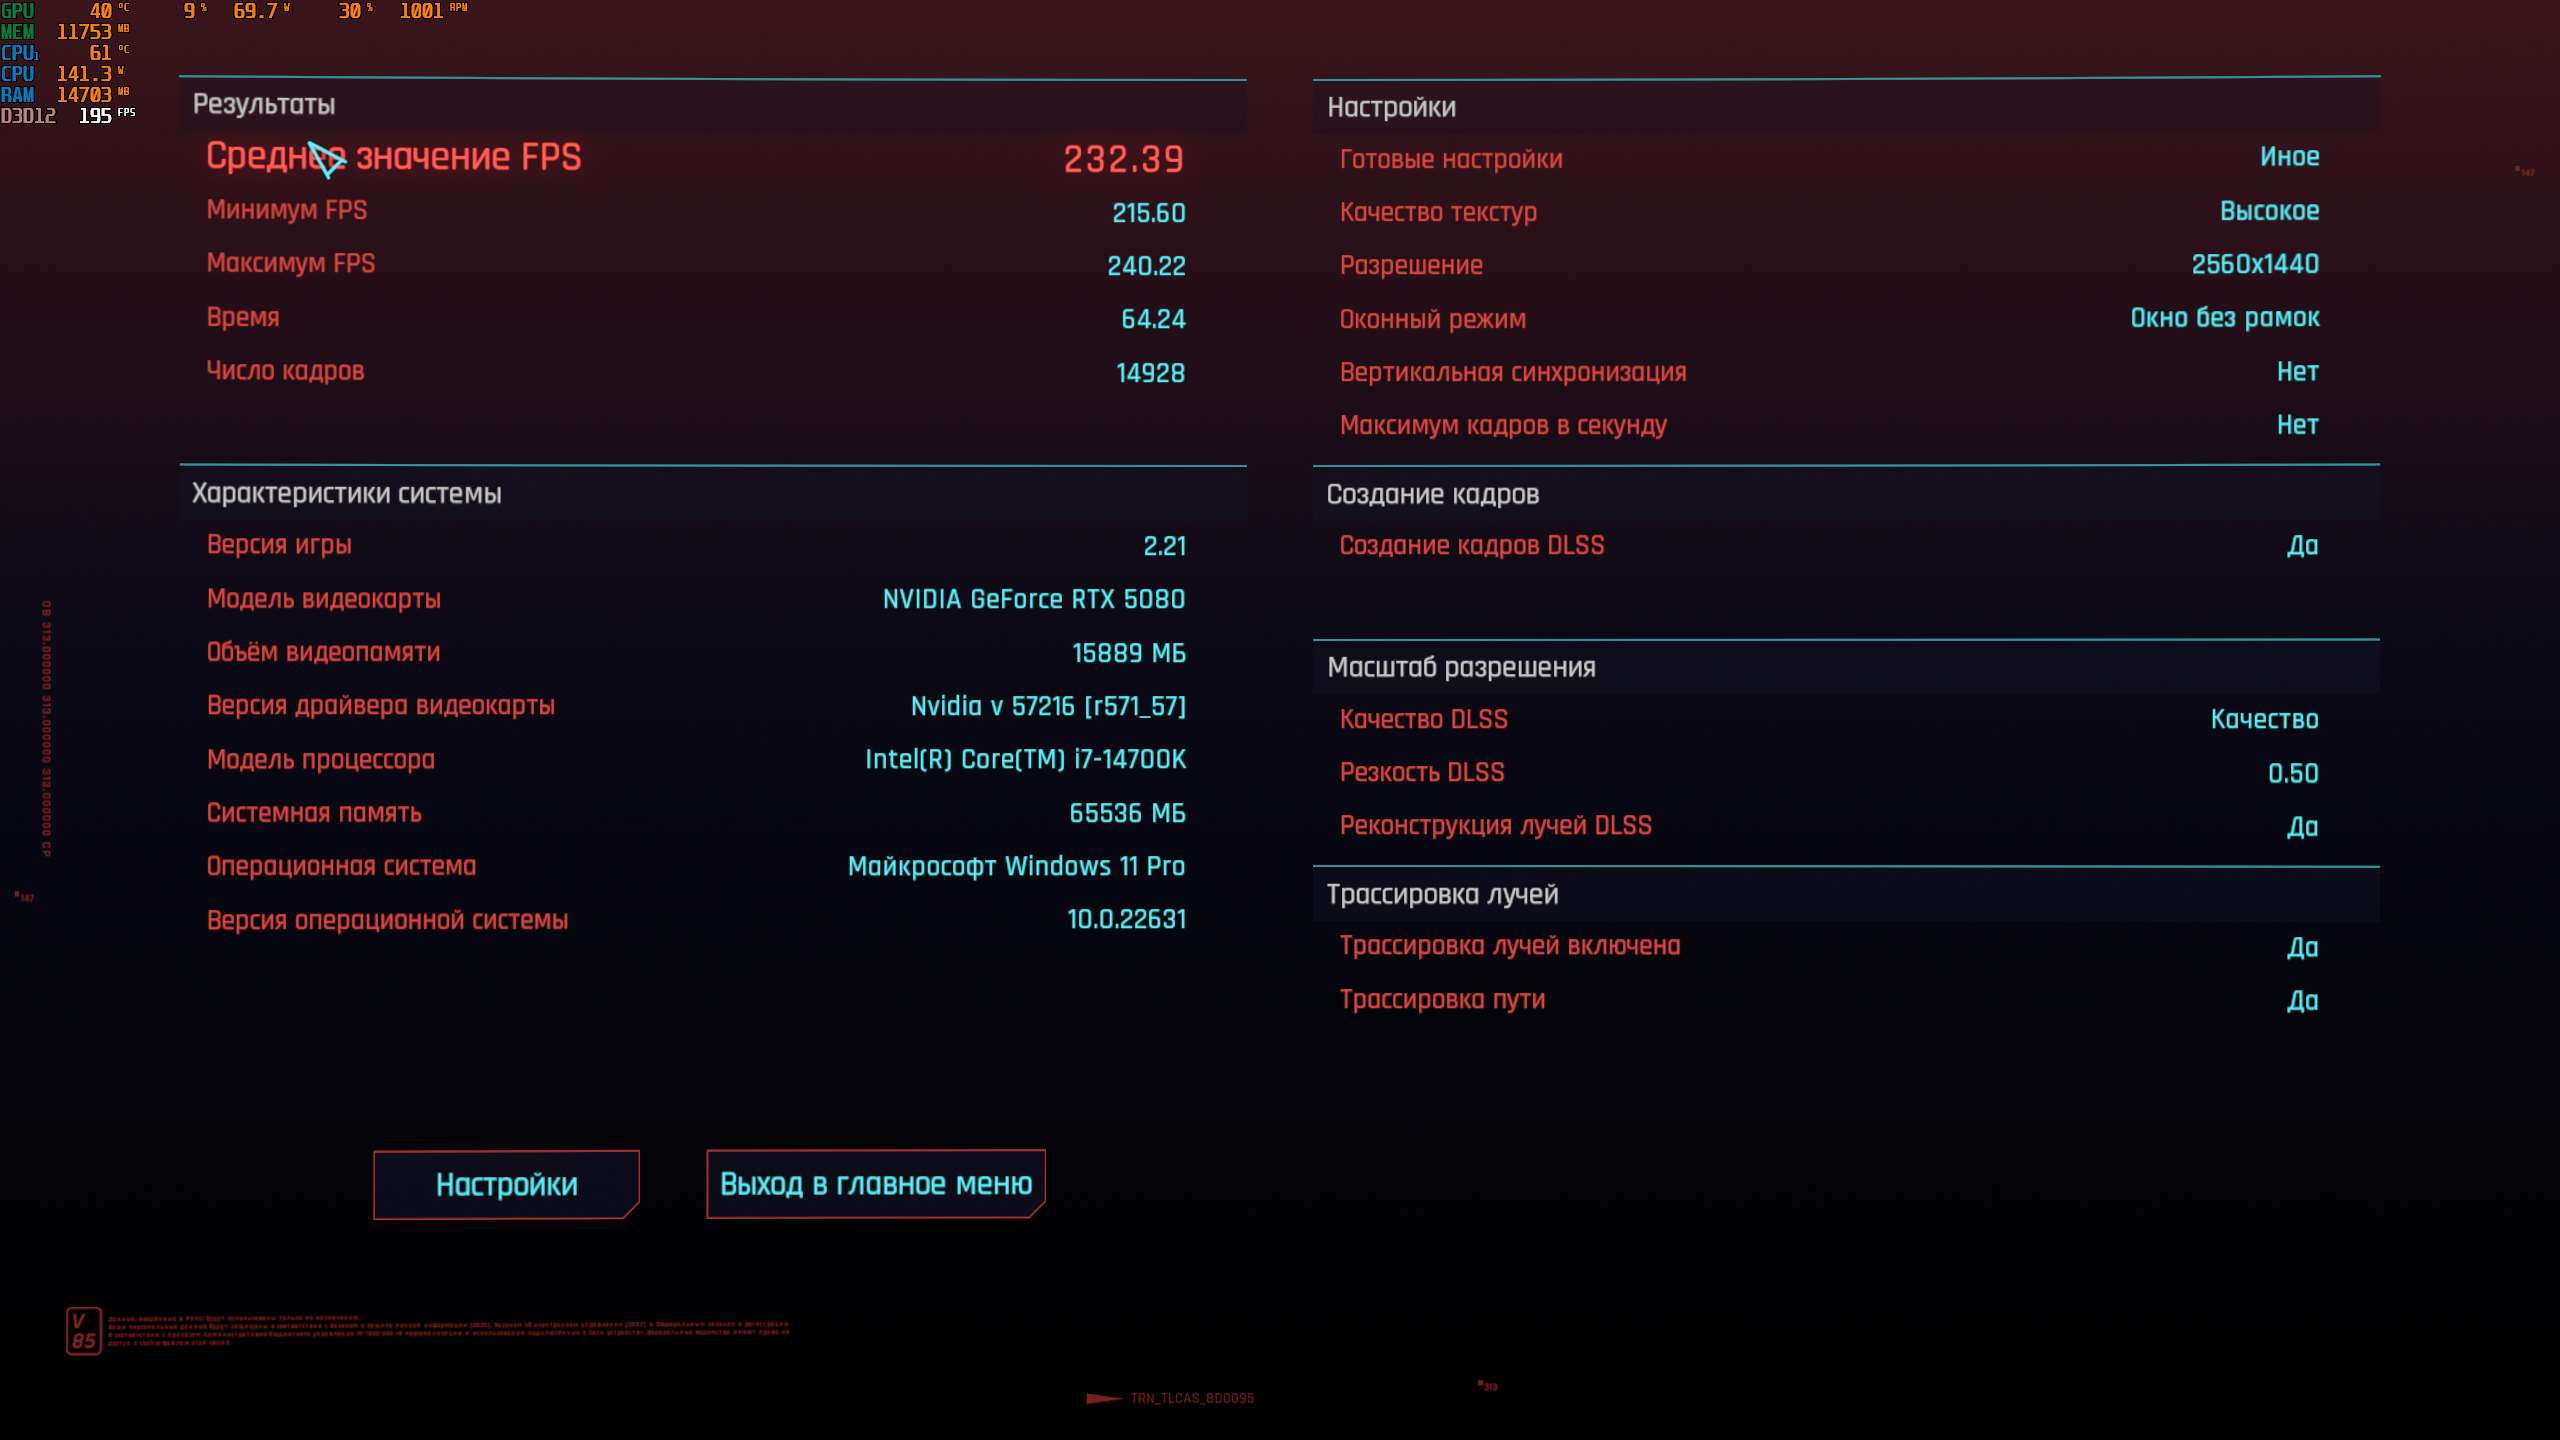Click the Трассировка пути Да value
2560x1440 pixels.
(x=2302, y=1001)
